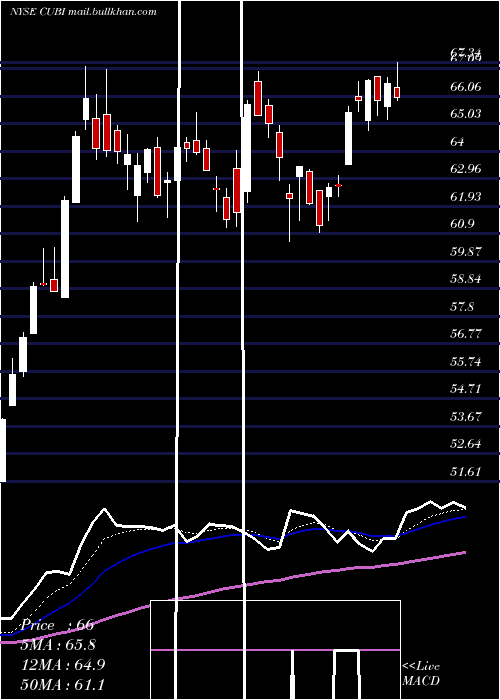Click the 52.64 price axis label
The image size is (500, 700).
(x=466, y=444)
